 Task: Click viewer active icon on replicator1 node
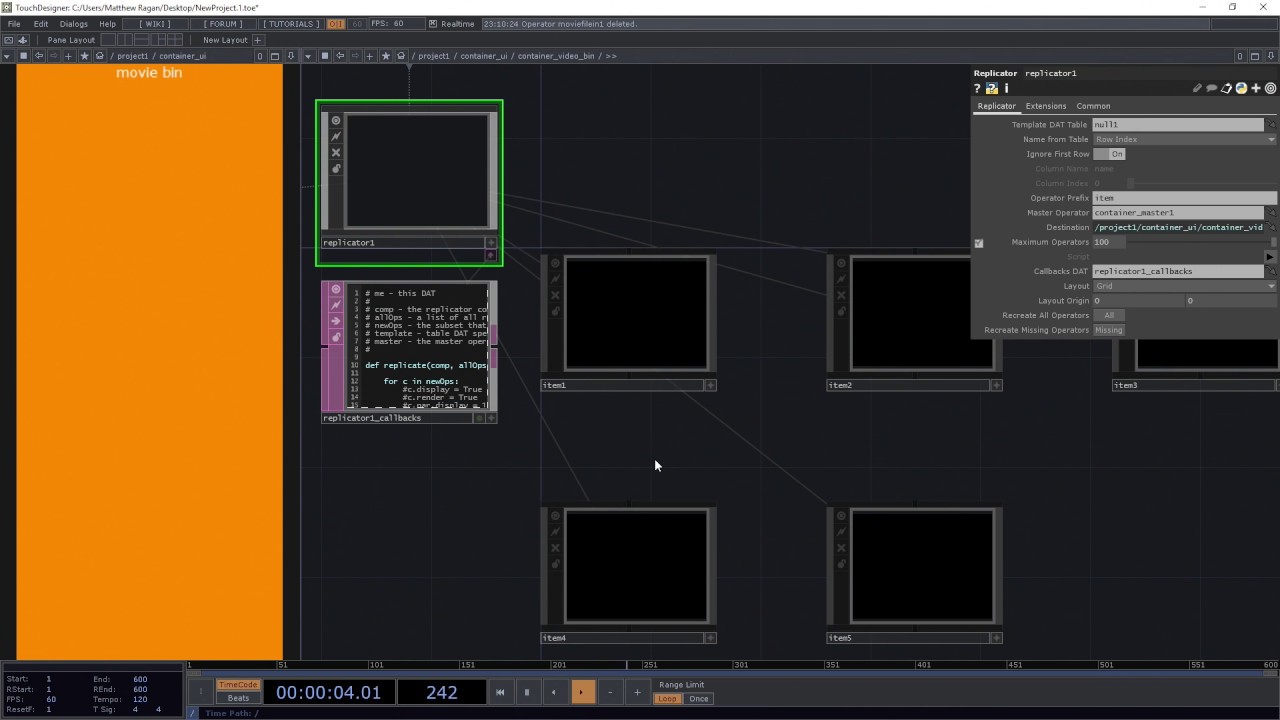click(336, 121)
